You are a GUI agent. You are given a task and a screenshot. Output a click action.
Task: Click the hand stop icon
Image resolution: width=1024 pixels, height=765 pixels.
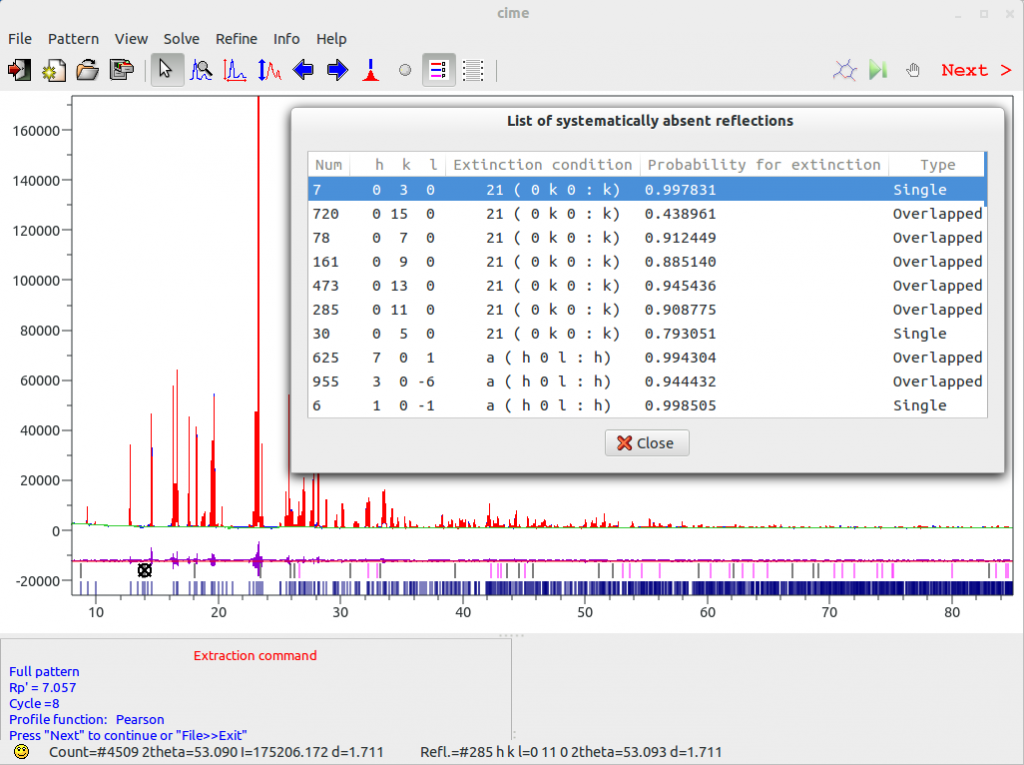tap(912, 70)
